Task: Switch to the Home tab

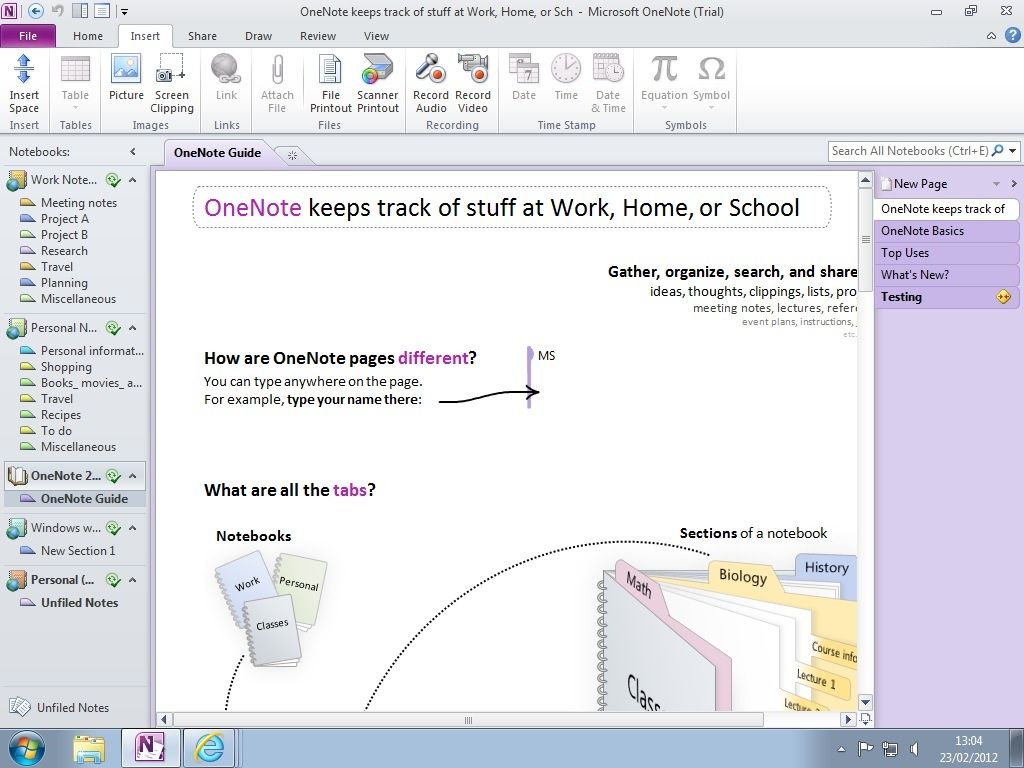Action: coord(88,36)
